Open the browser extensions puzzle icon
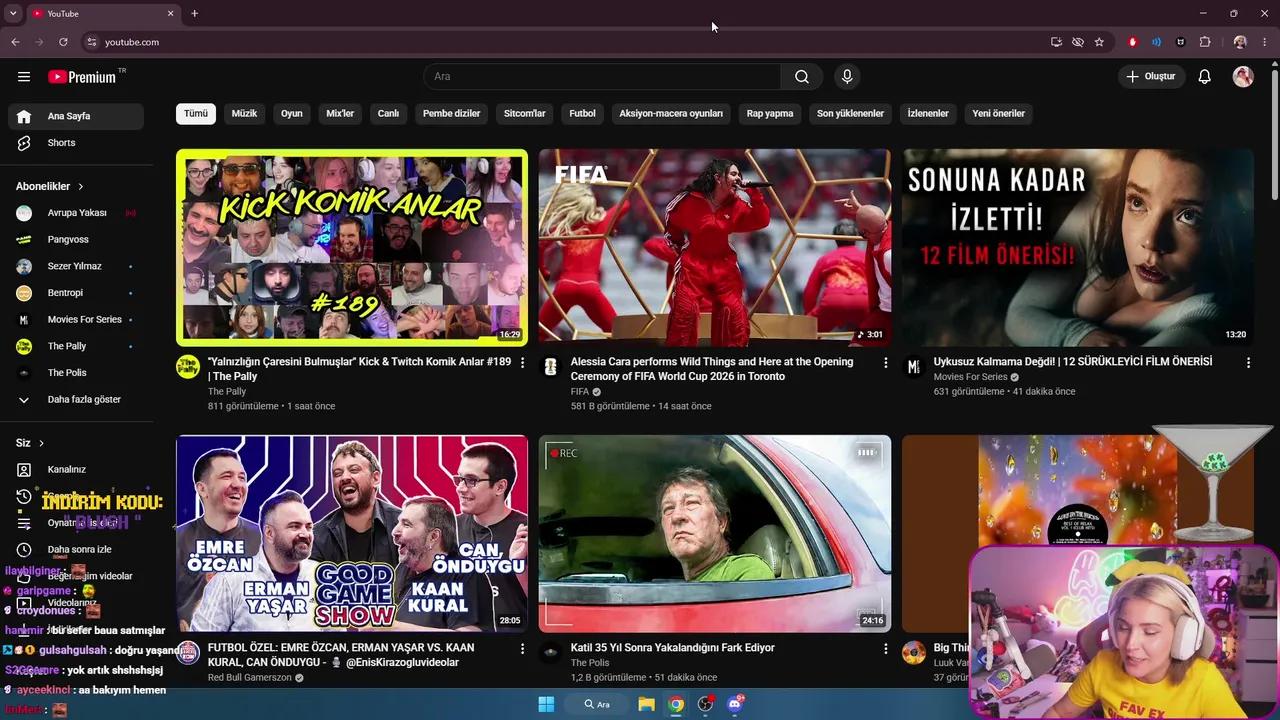This screenshot has height=720, width=1280. (1205, 42)
